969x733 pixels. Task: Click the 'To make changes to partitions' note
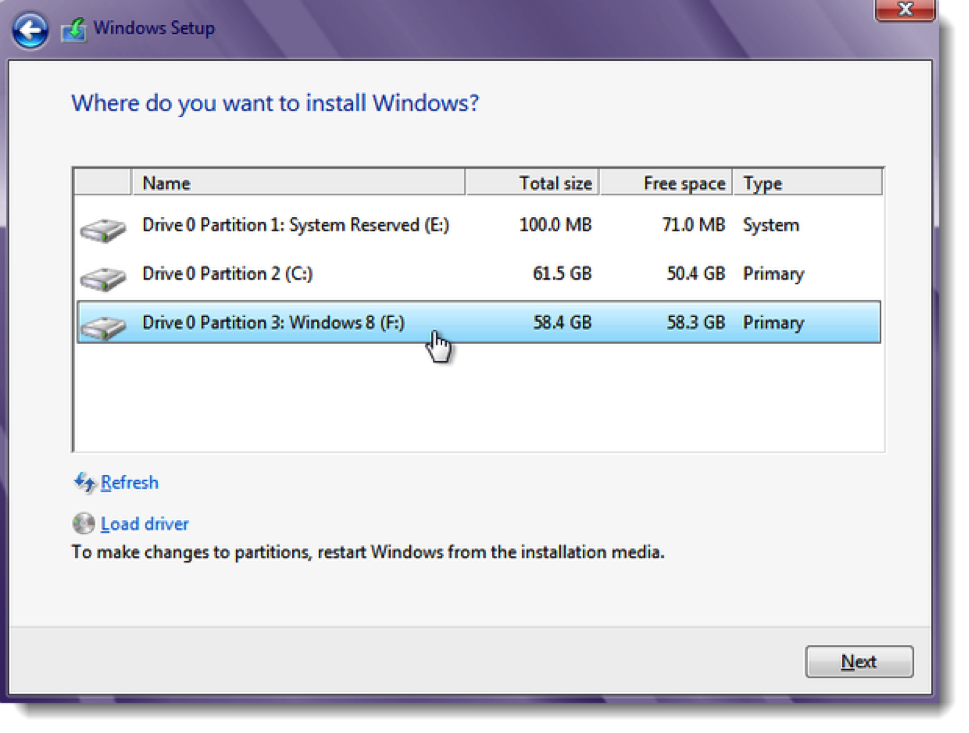pos(368,552)
